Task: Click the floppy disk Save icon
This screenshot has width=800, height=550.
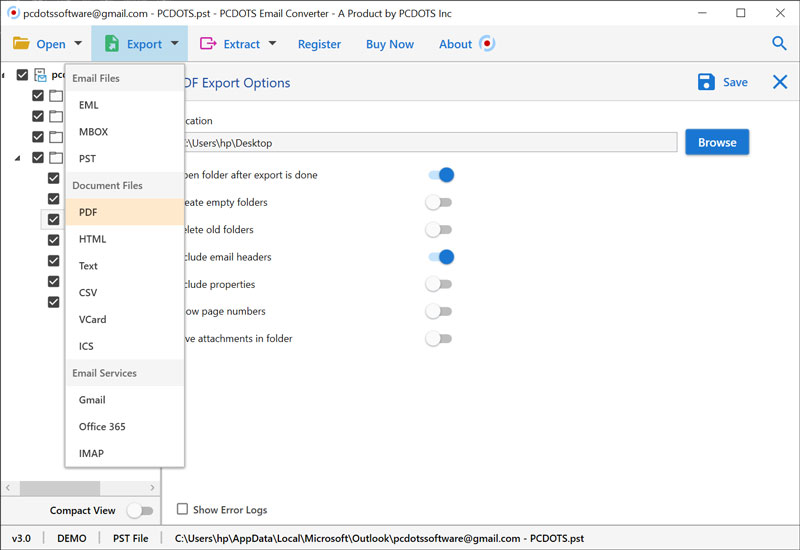Action: [706, 82]
